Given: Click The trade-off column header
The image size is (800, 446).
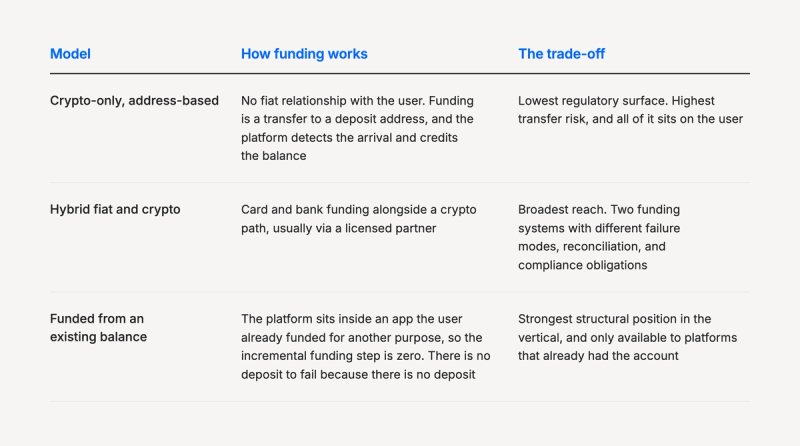Looking at the screenshot, I should pos(561,54).
